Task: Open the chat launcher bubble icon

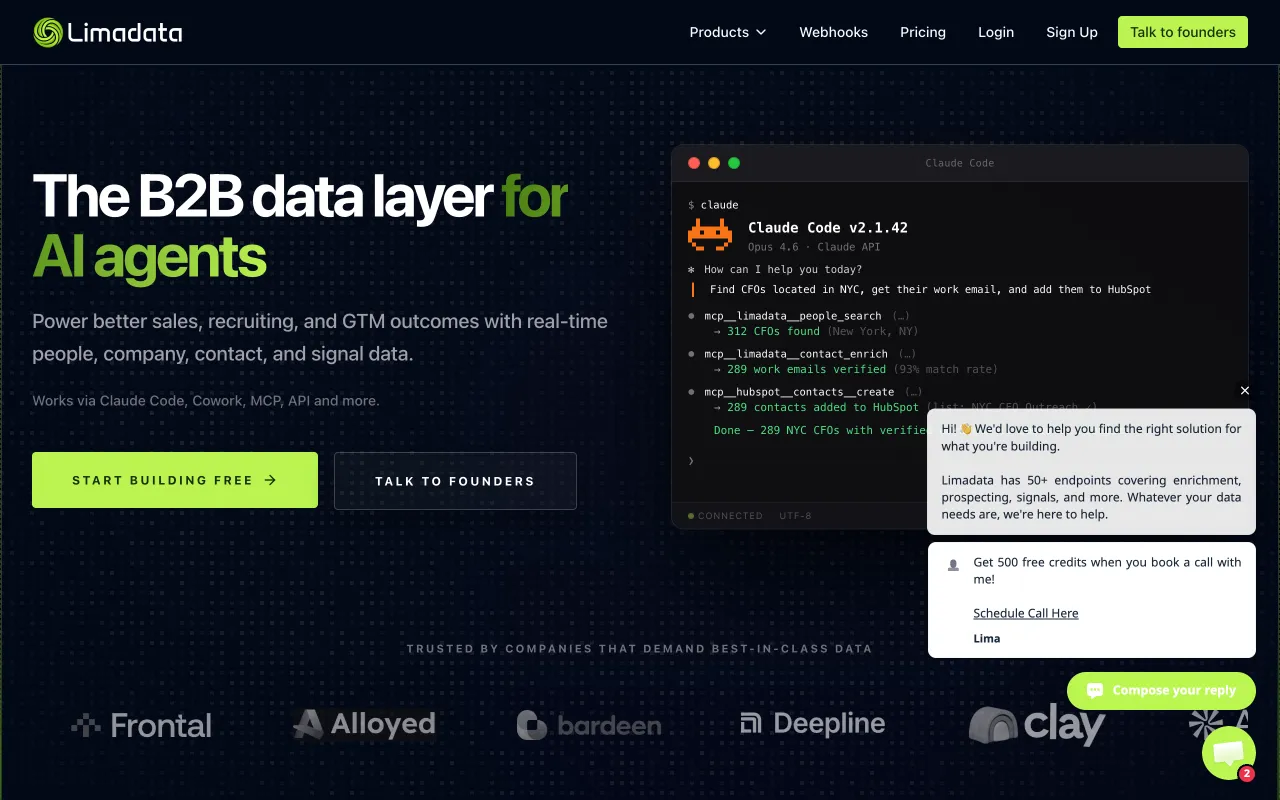Action: pyautogui.click(x=1228, y=753)
